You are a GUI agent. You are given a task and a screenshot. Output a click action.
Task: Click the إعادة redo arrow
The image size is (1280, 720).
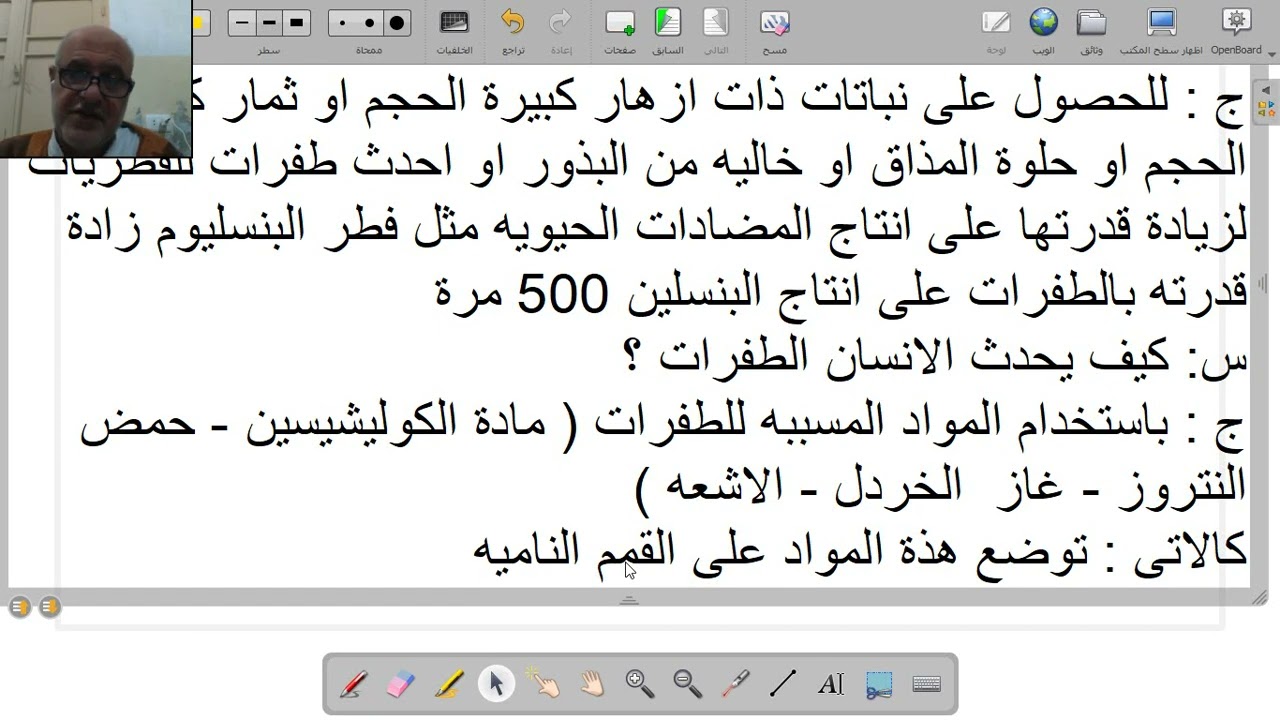(x=560, y=30)
